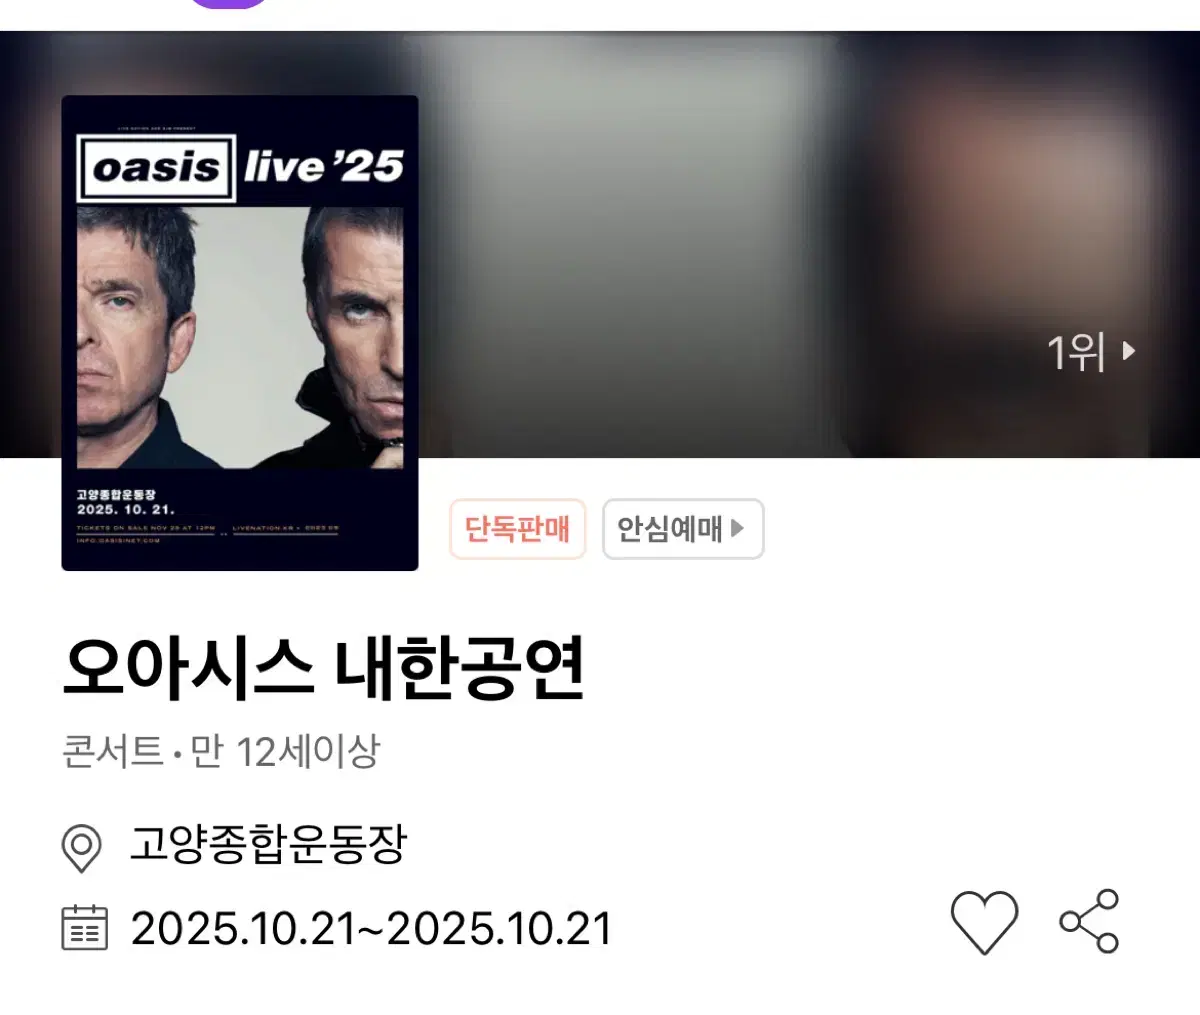
Task: Click the 만 12세이상 age rating text
Action: (x=285, y=751)
